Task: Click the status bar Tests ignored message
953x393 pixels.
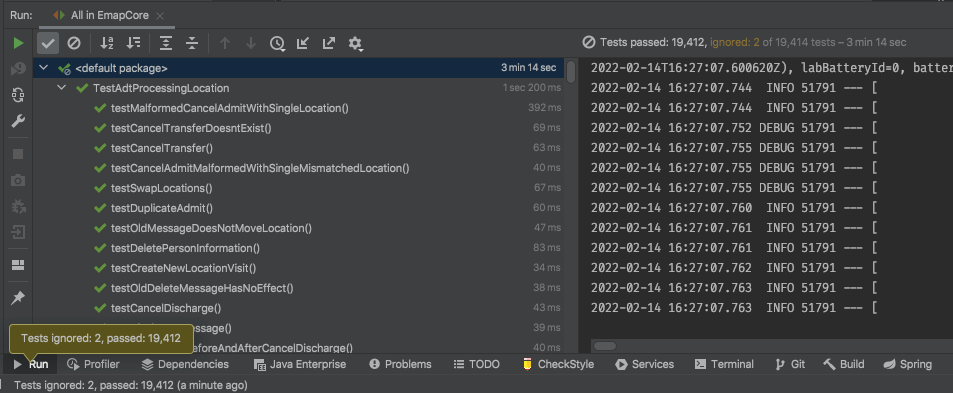Action: click(x=131, y=385)
